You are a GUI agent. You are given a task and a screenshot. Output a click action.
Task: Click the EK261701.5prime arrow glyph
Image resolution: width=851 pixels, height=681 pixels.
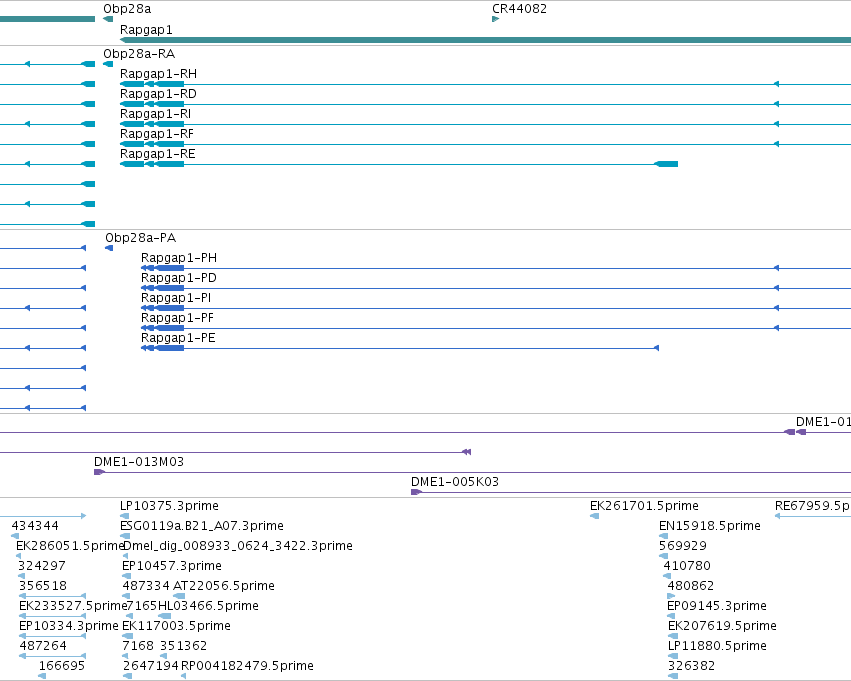click(x=594, y=516)
